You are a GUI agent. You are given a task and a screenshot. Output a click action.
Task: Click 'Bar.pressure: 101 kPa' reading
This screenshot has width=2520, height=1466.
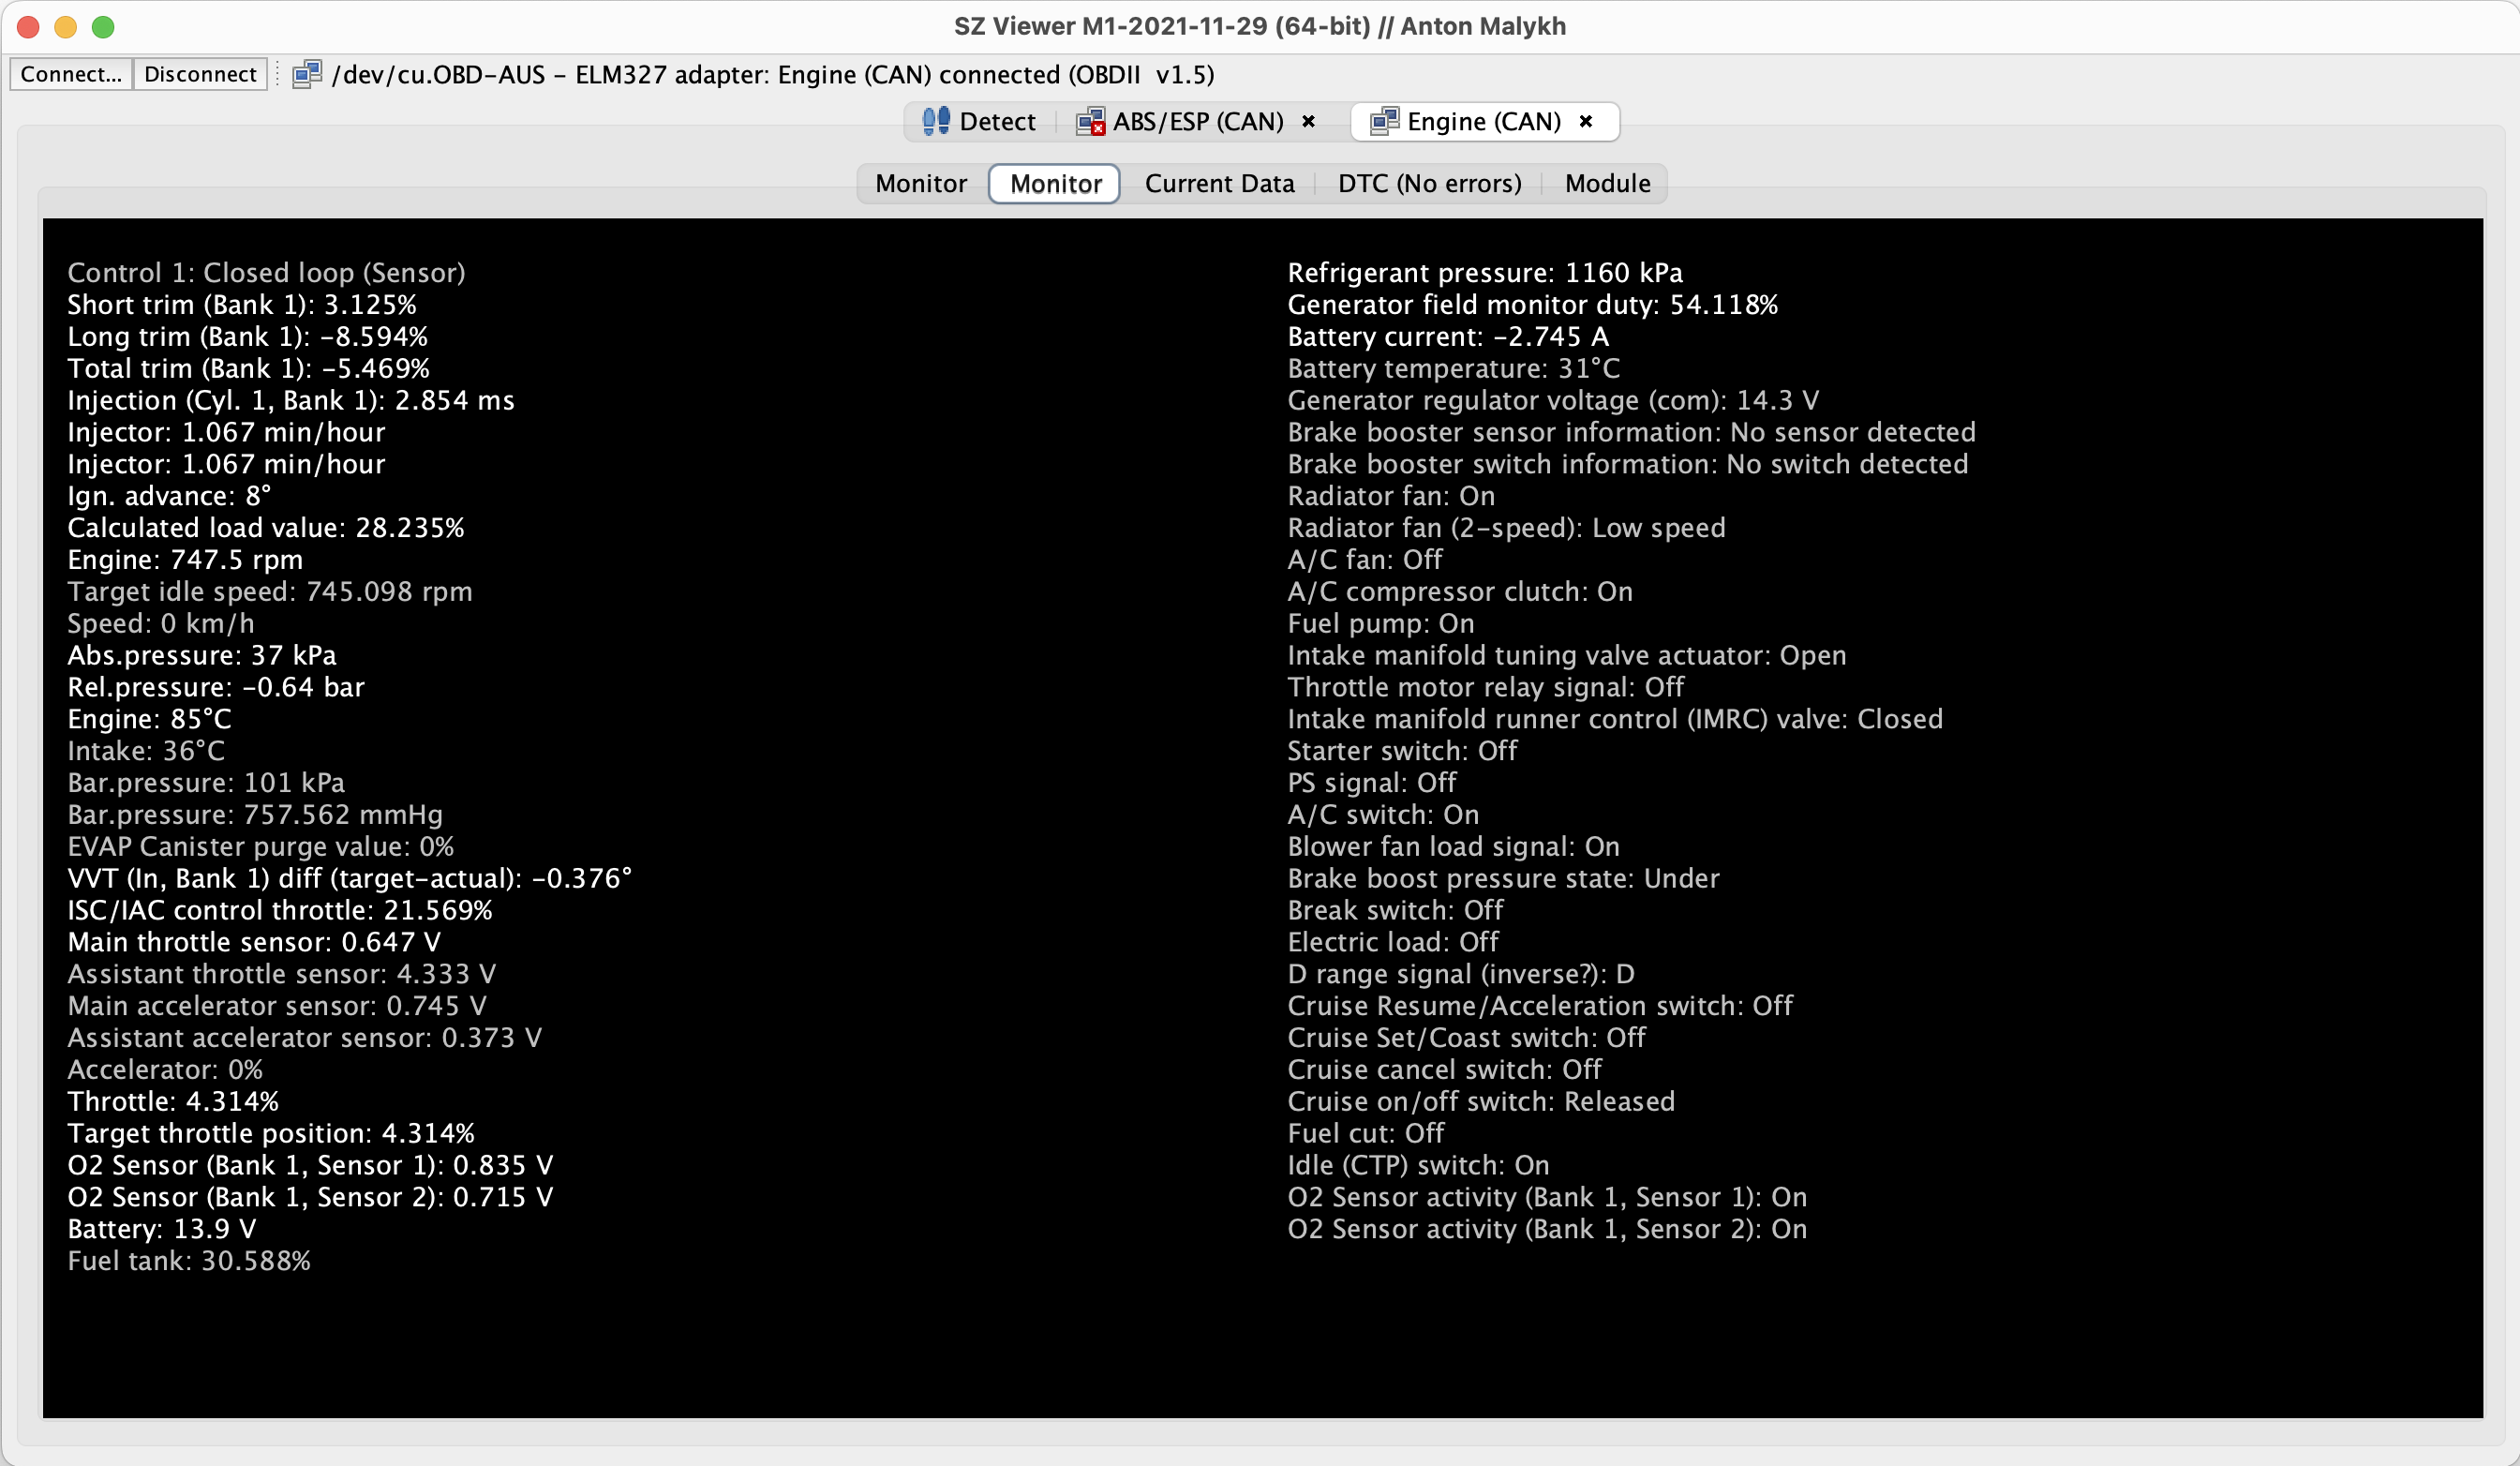click(x=206, y=783)
